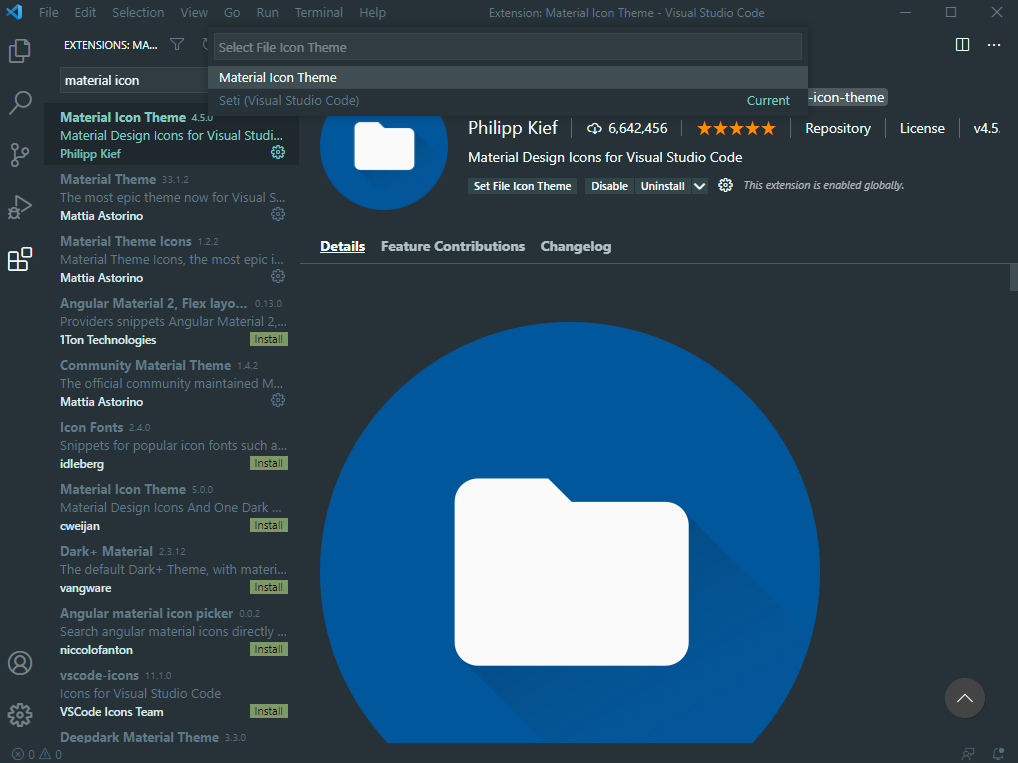
Task: Open the Go menu
Action: point(232,12)
